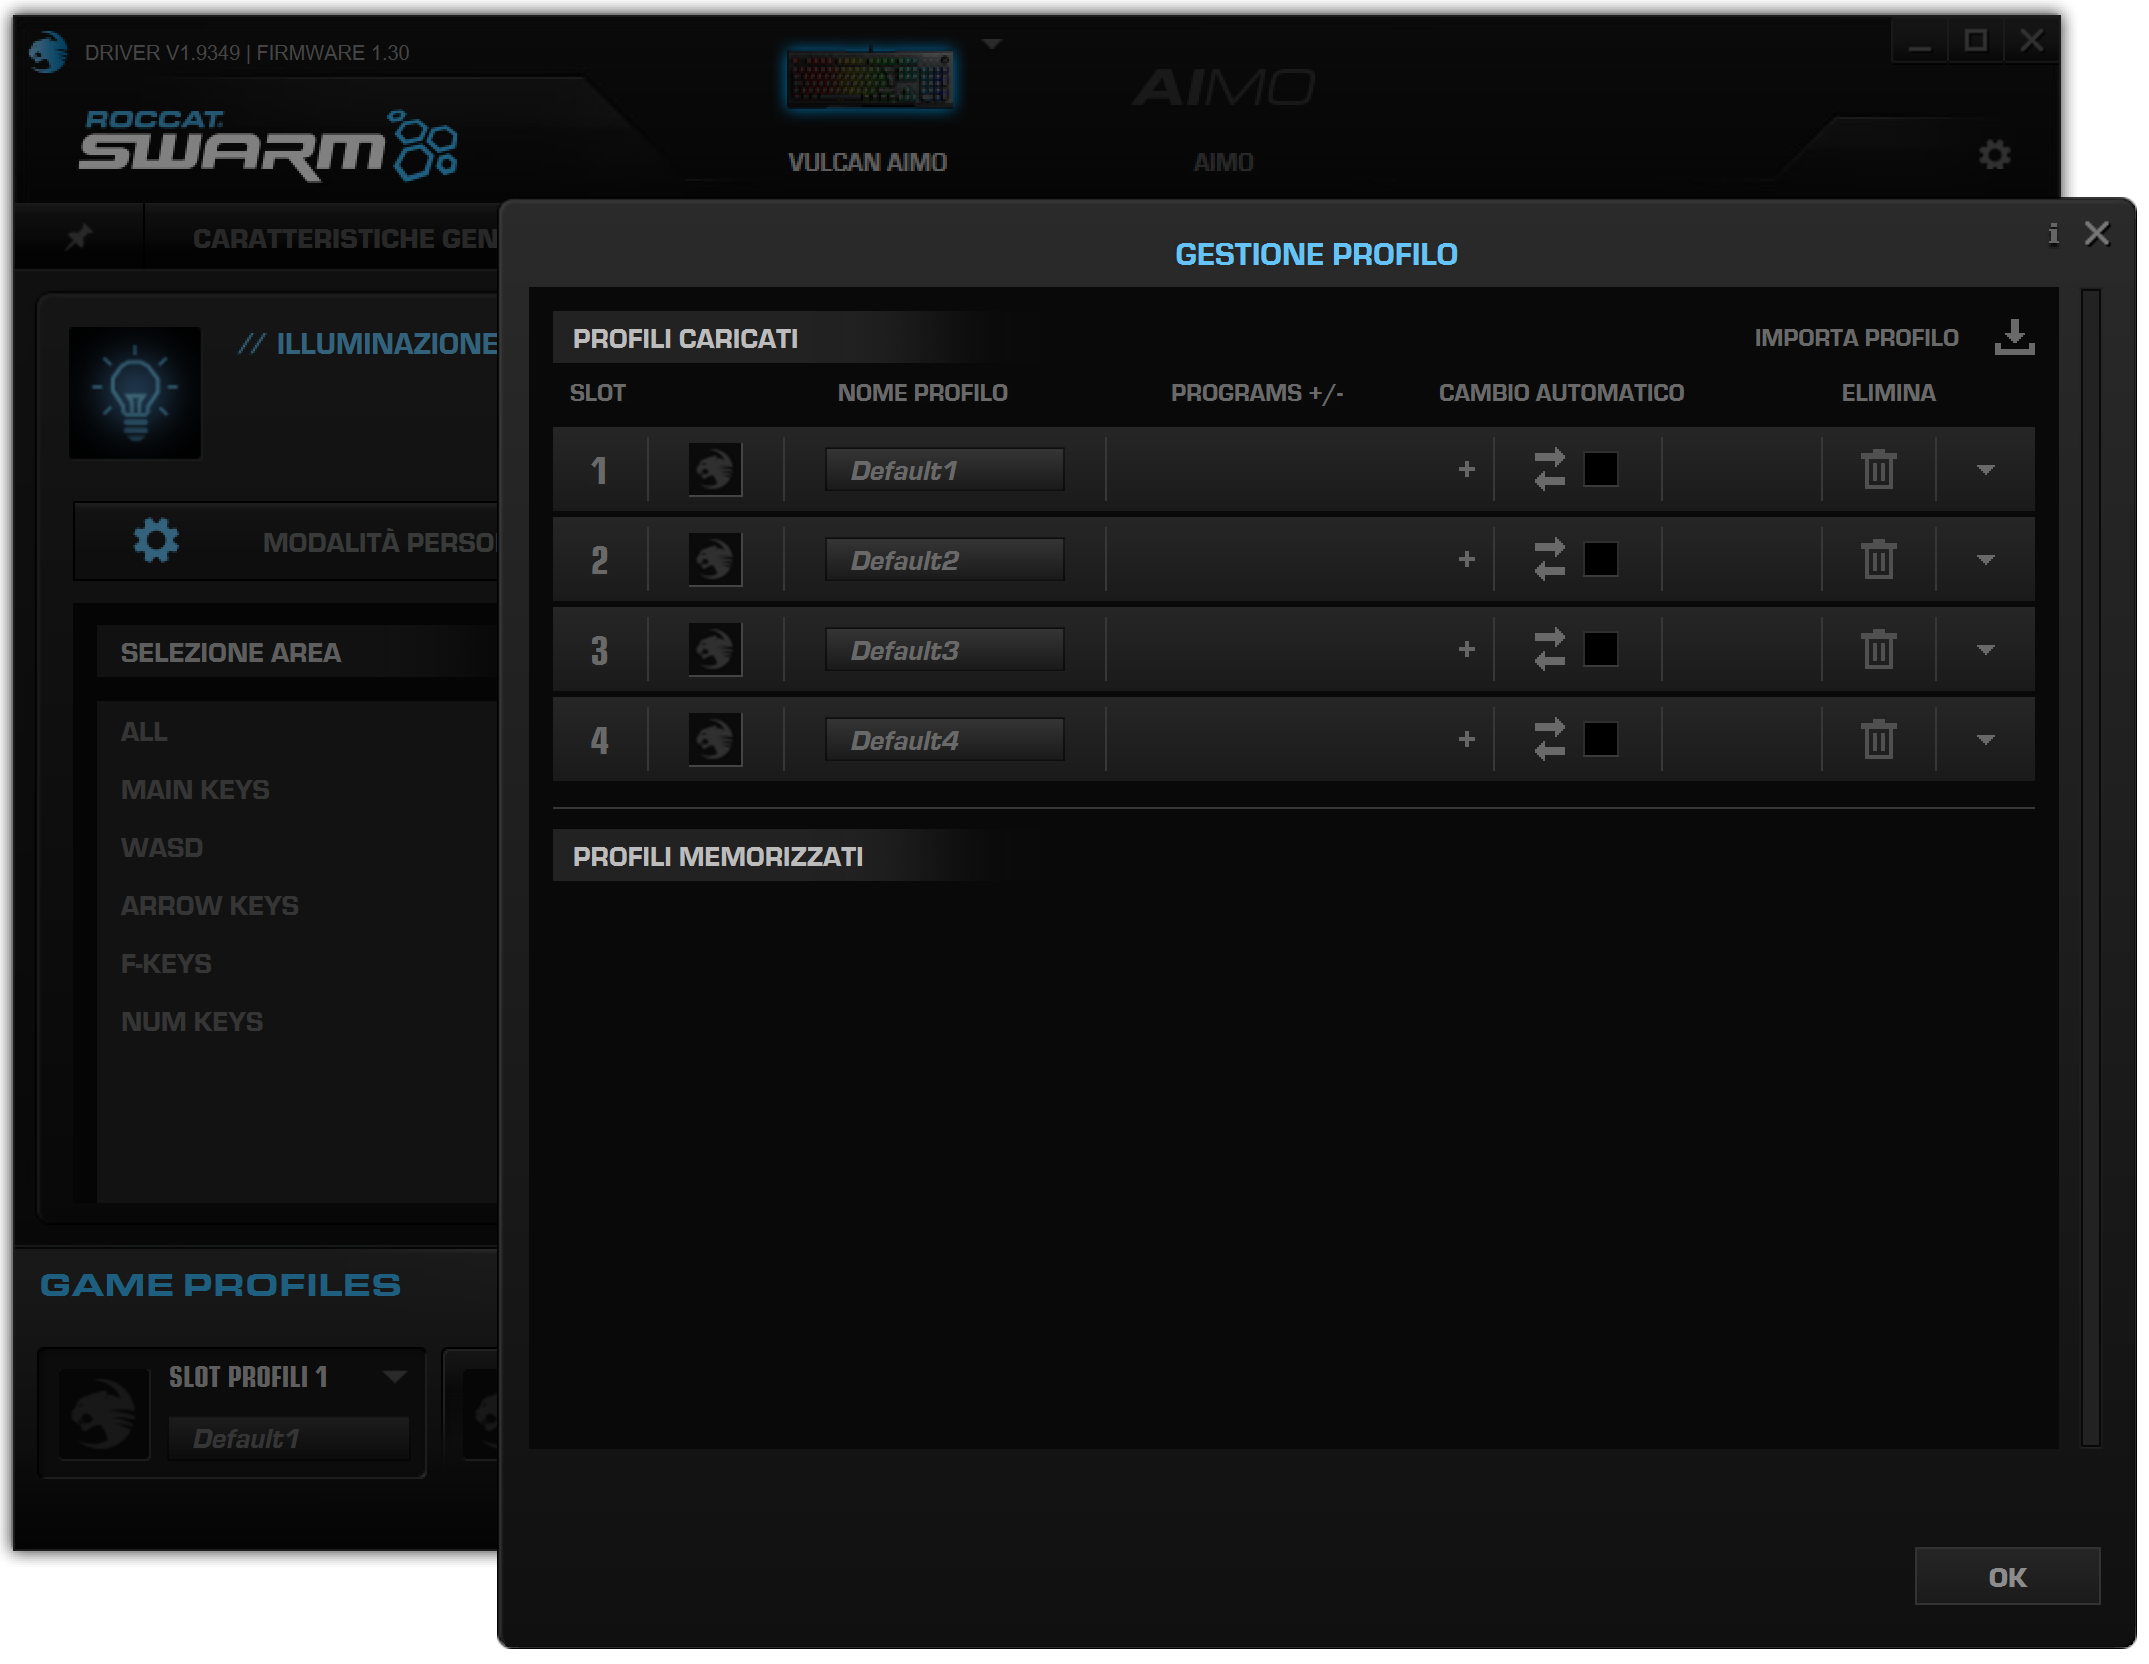Edit the Default3 profile name field
The image size is (2149, 1664).
click(944, 649)
